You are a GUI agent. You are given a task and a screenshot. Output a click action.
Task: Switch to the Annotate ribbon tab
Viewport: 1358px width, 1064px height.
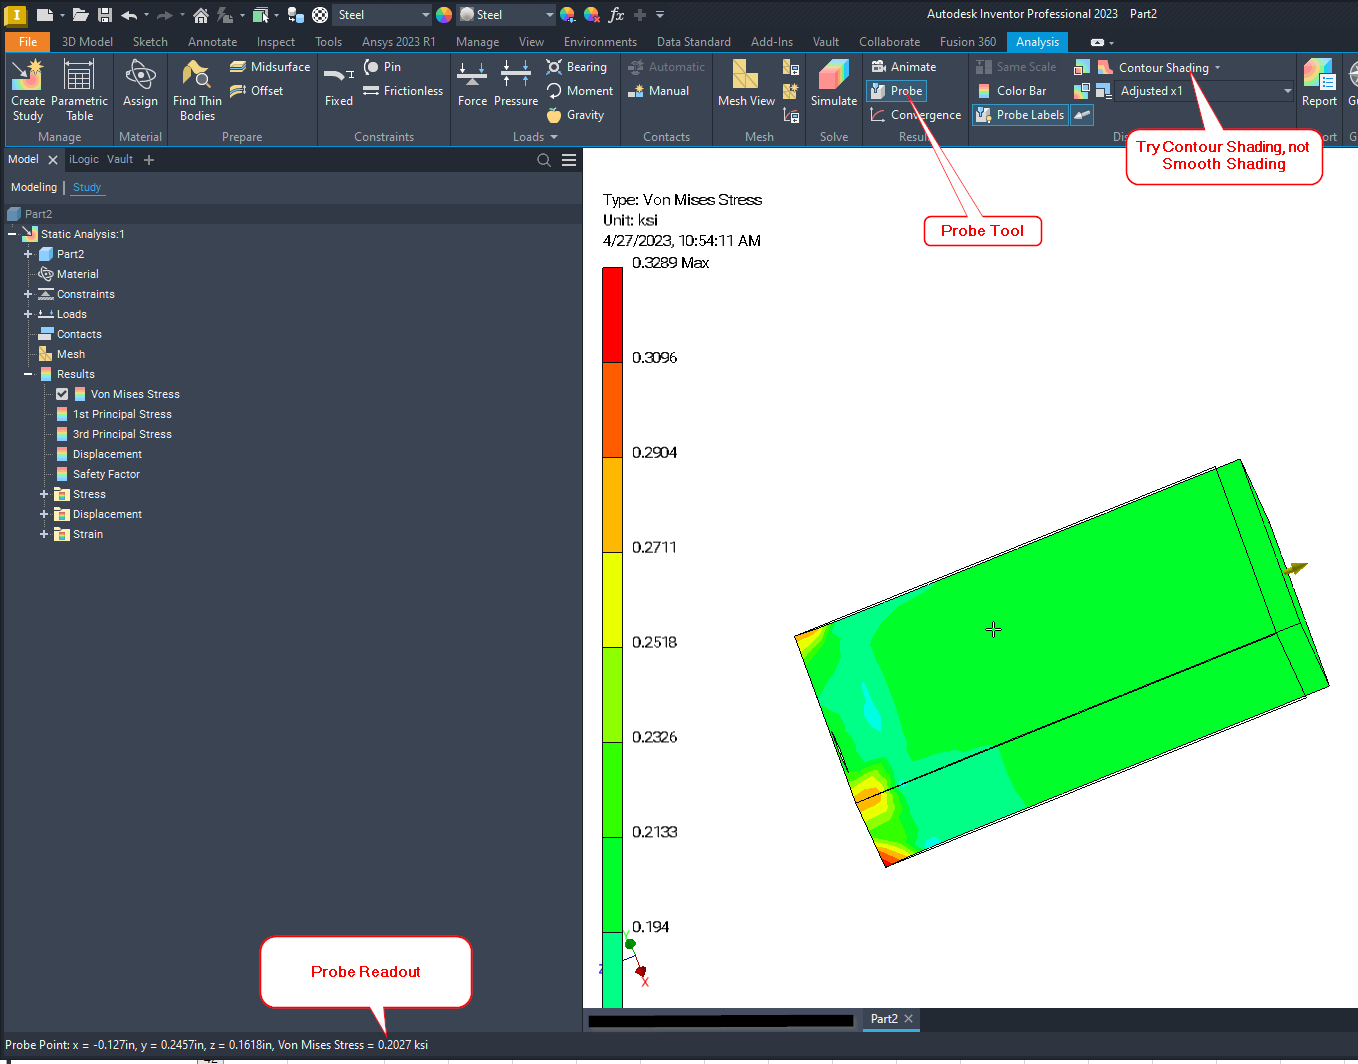tap(212, 41)
